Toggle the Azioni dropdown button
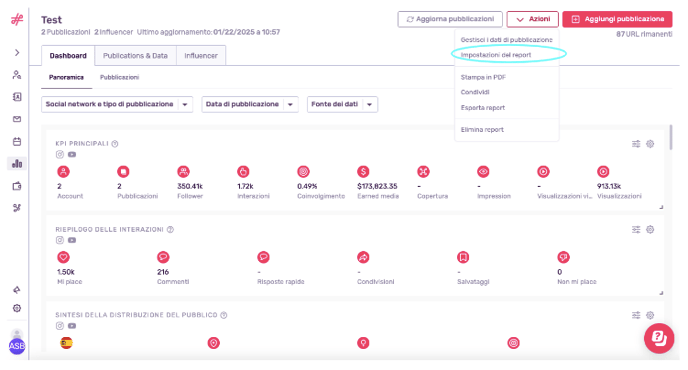This screenshot has height=370, width=688. (533, 19)
